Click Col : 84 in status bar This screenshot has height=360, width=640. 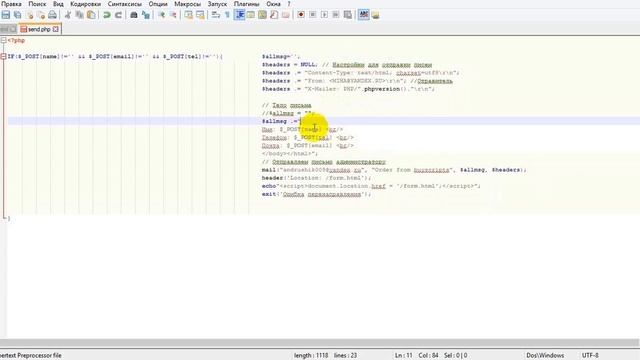(428, 356)
